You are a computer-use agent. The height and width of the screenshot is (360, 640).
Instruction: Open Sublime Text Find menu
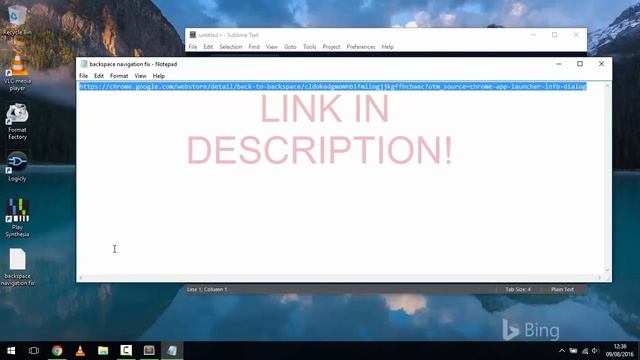(254, 47)
